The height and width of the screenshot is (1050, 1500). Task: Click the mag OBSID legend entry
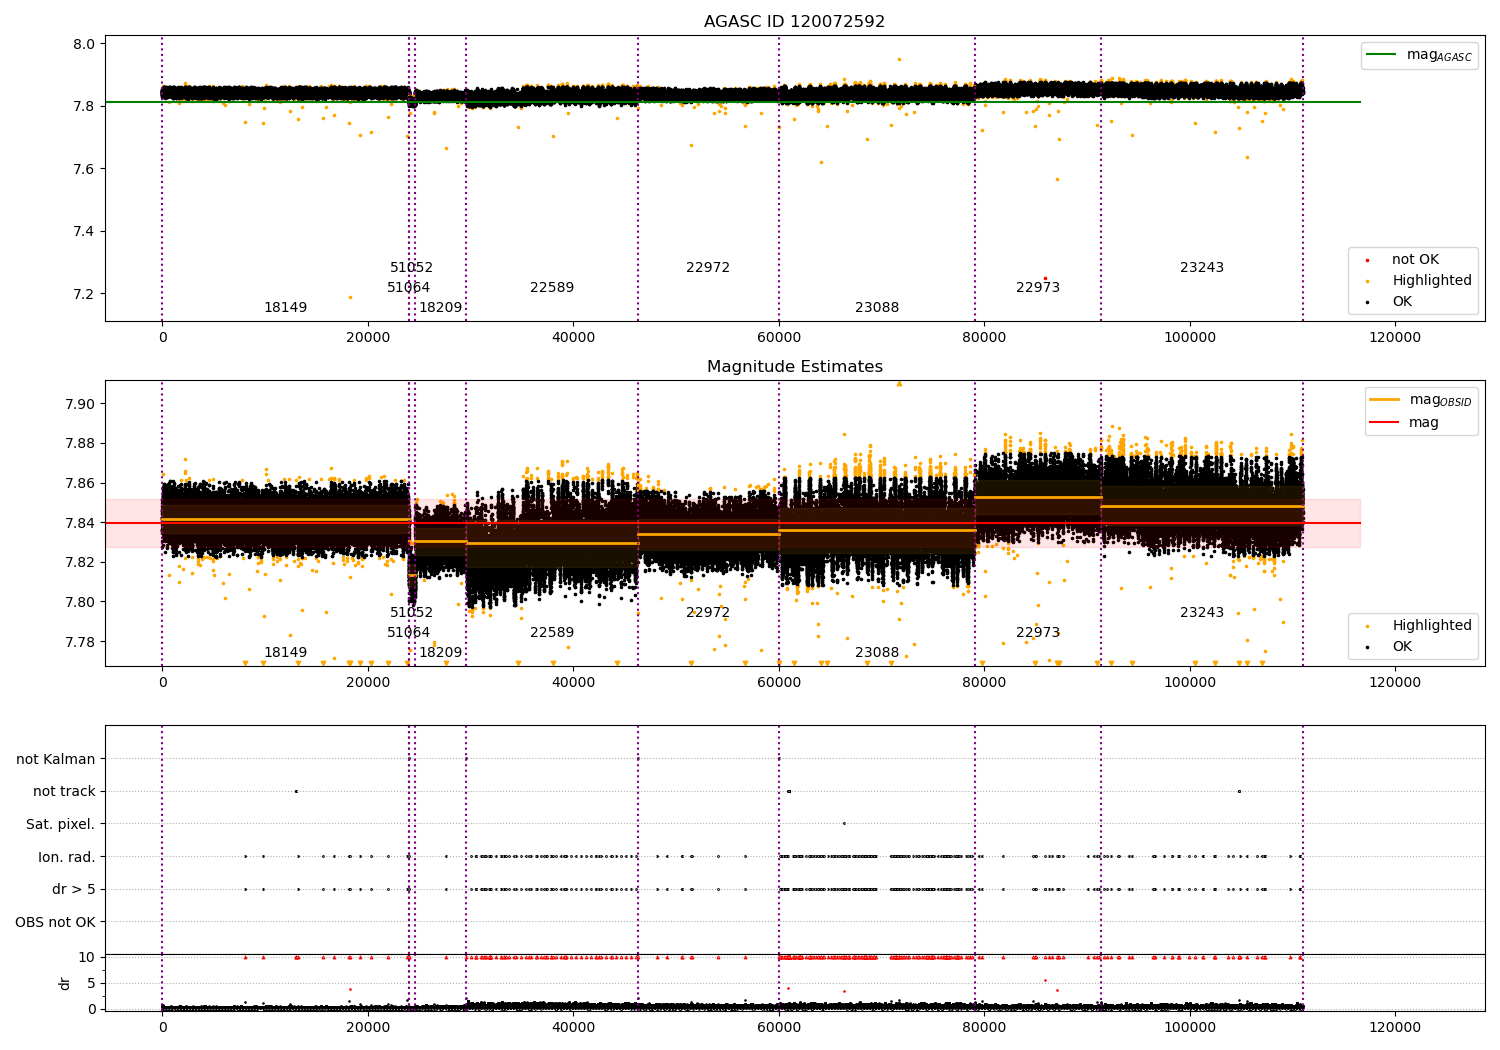click(x=1421, y=400)
